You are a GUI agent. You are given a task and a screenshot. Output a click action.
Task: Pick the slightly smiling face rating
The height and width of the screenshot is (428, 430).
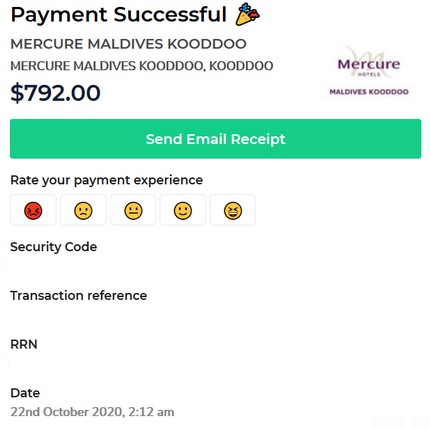click(183, 210)
